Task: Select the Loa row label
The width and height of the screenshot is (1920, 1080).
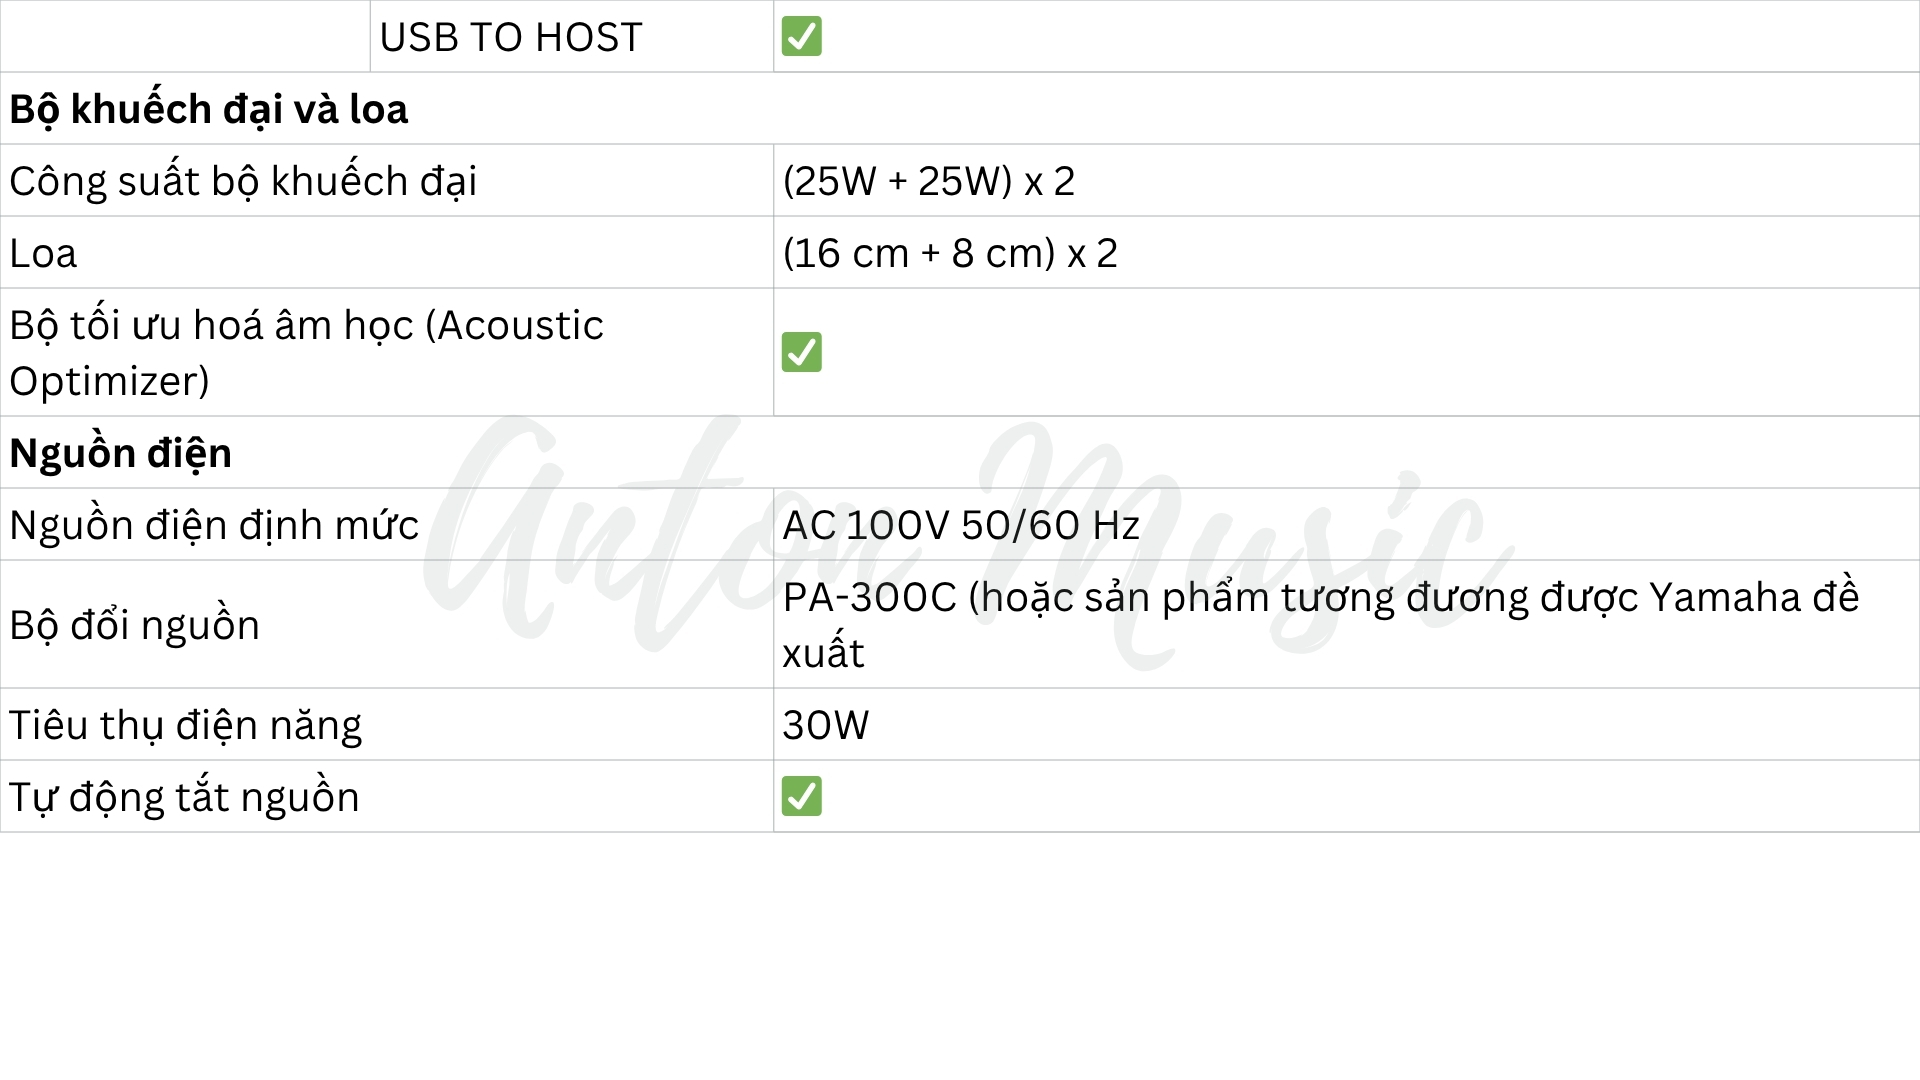Action: pos(43,253)
